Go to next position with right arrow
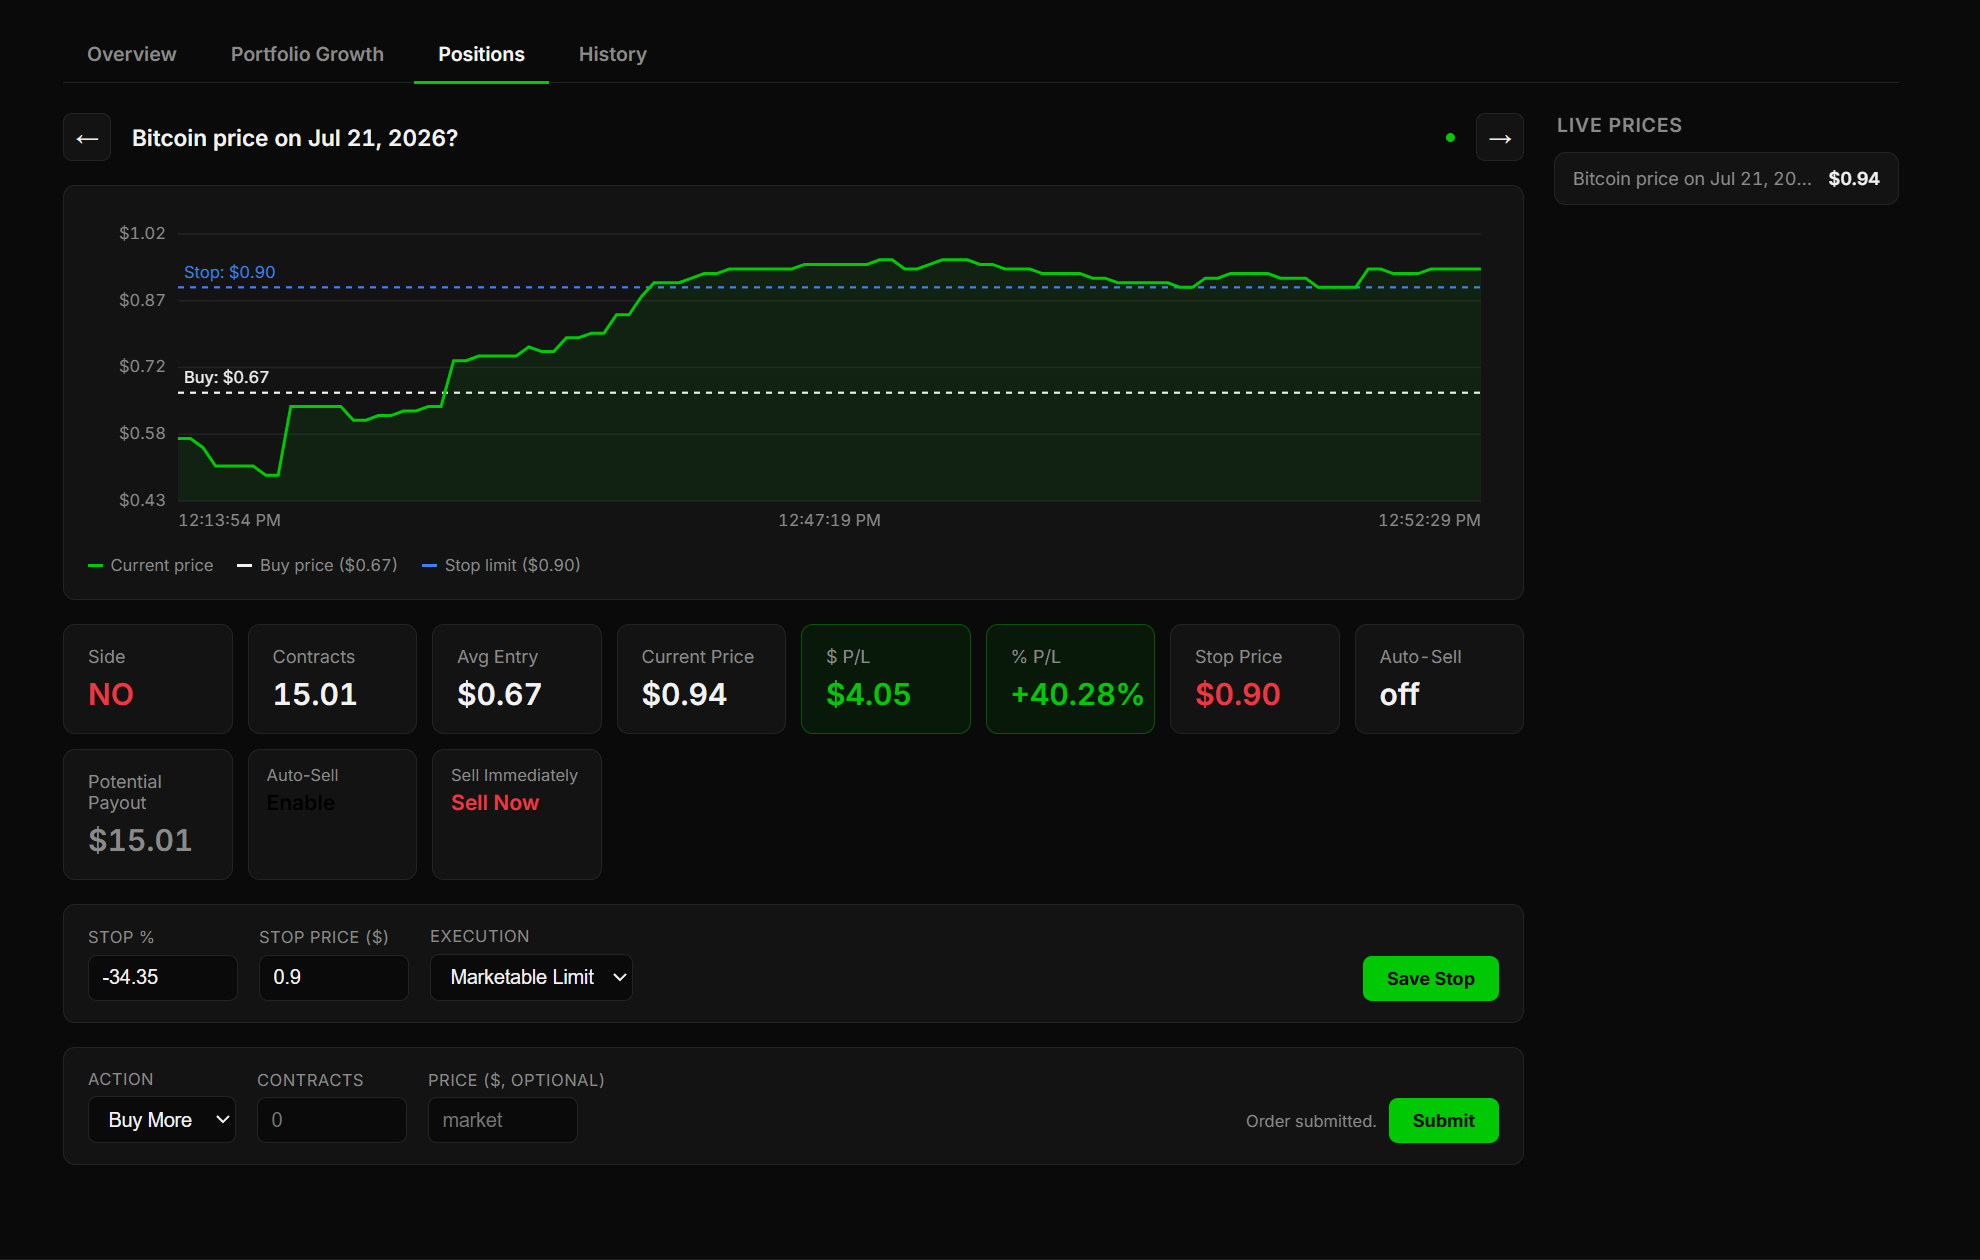Viewport: 1980px width, 1260px height. click(1500, 138)
